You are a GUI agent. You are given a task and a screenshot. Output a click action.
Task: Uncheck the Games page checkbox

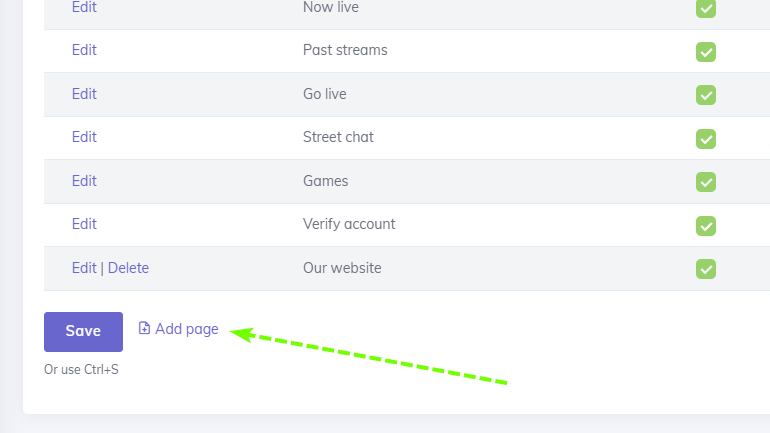[706, 182]
